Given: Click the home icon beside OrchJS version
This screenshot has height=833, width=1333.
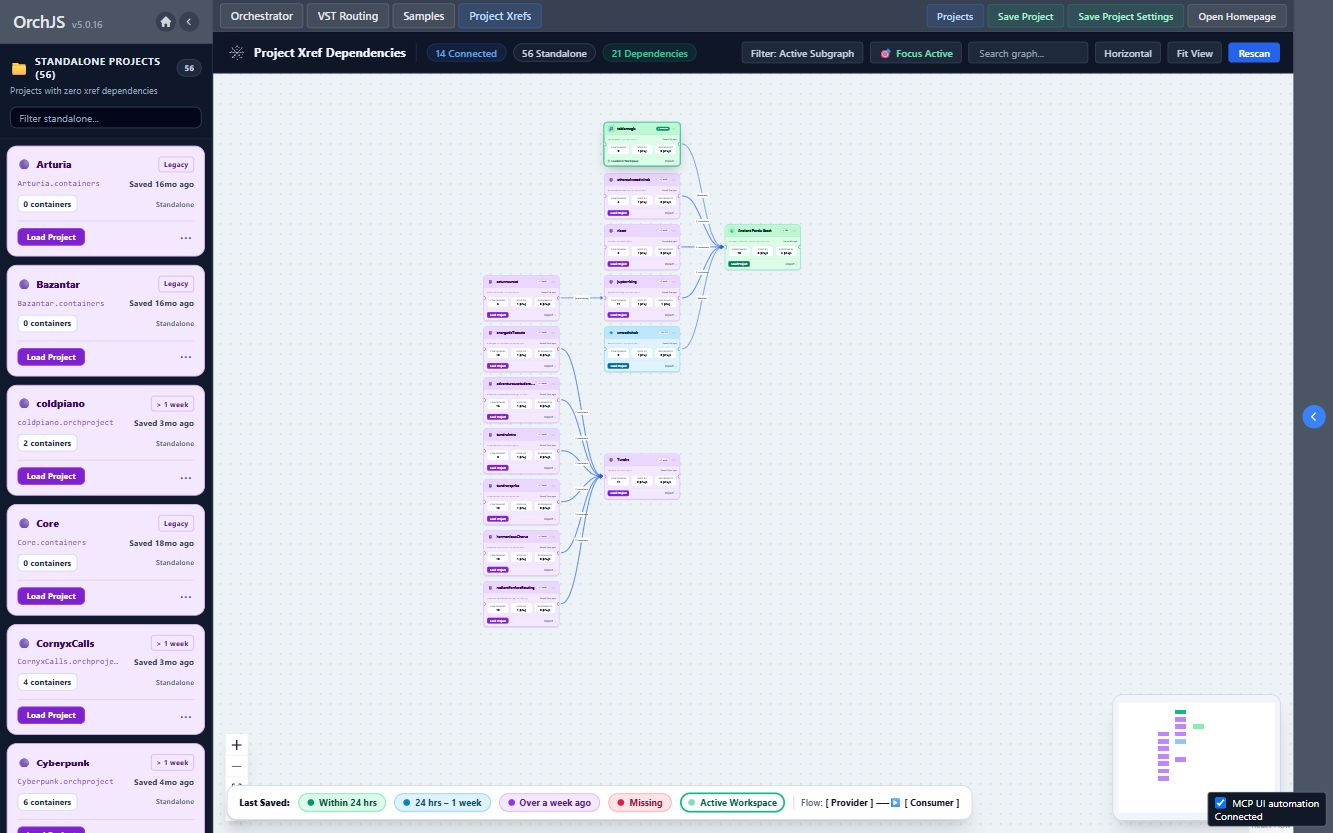Looking at the screenshot, I should tap(166, 21).
